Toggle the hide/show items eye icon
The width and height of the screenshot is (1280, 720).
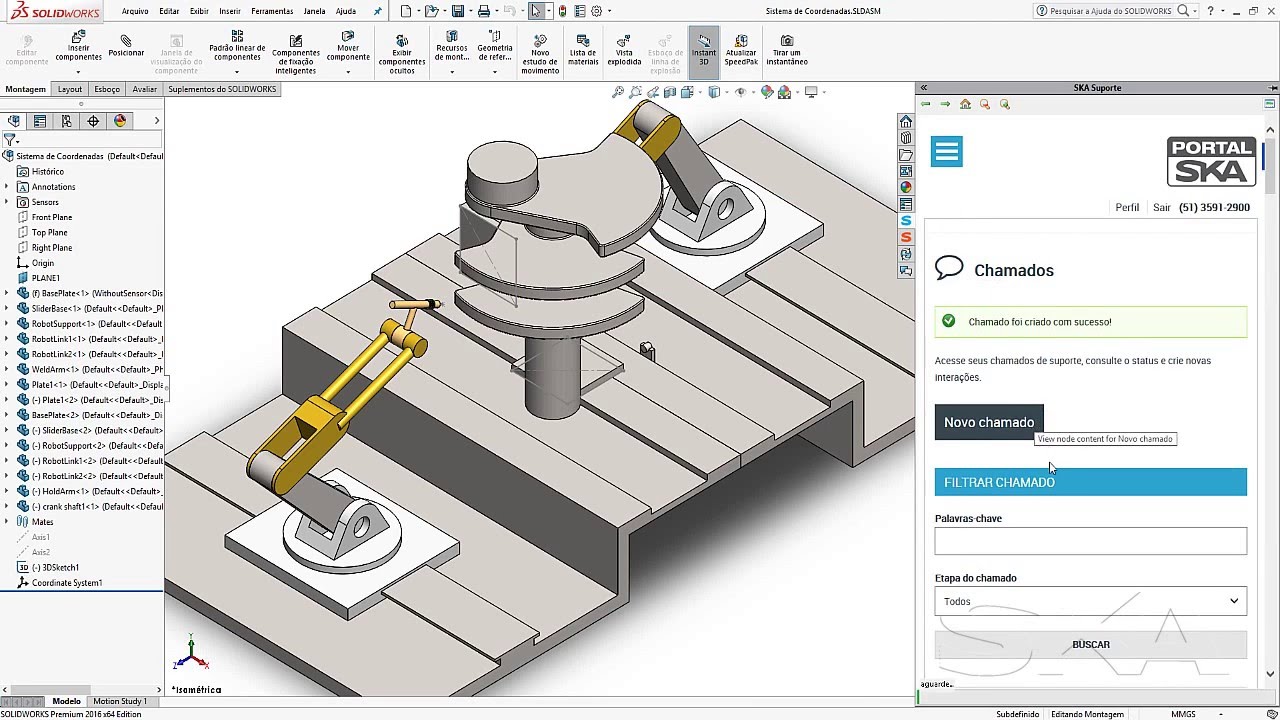(x=740, y=92)
